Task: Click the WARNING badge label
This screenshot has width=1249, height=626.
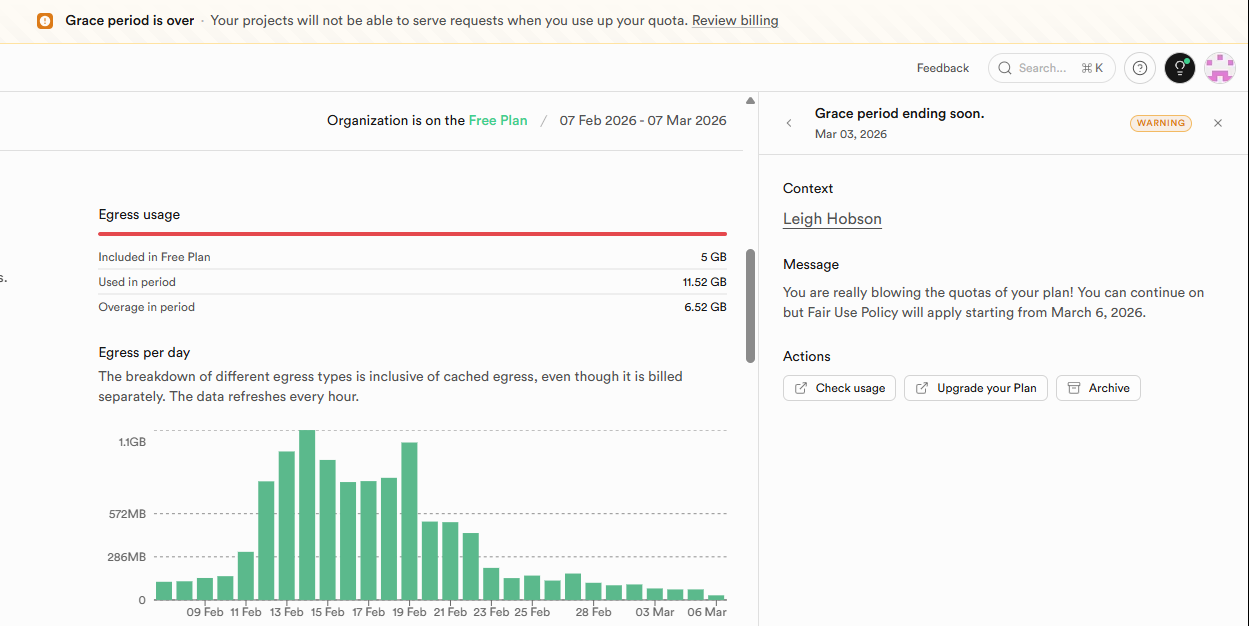Action: (x=1160, y=123)
